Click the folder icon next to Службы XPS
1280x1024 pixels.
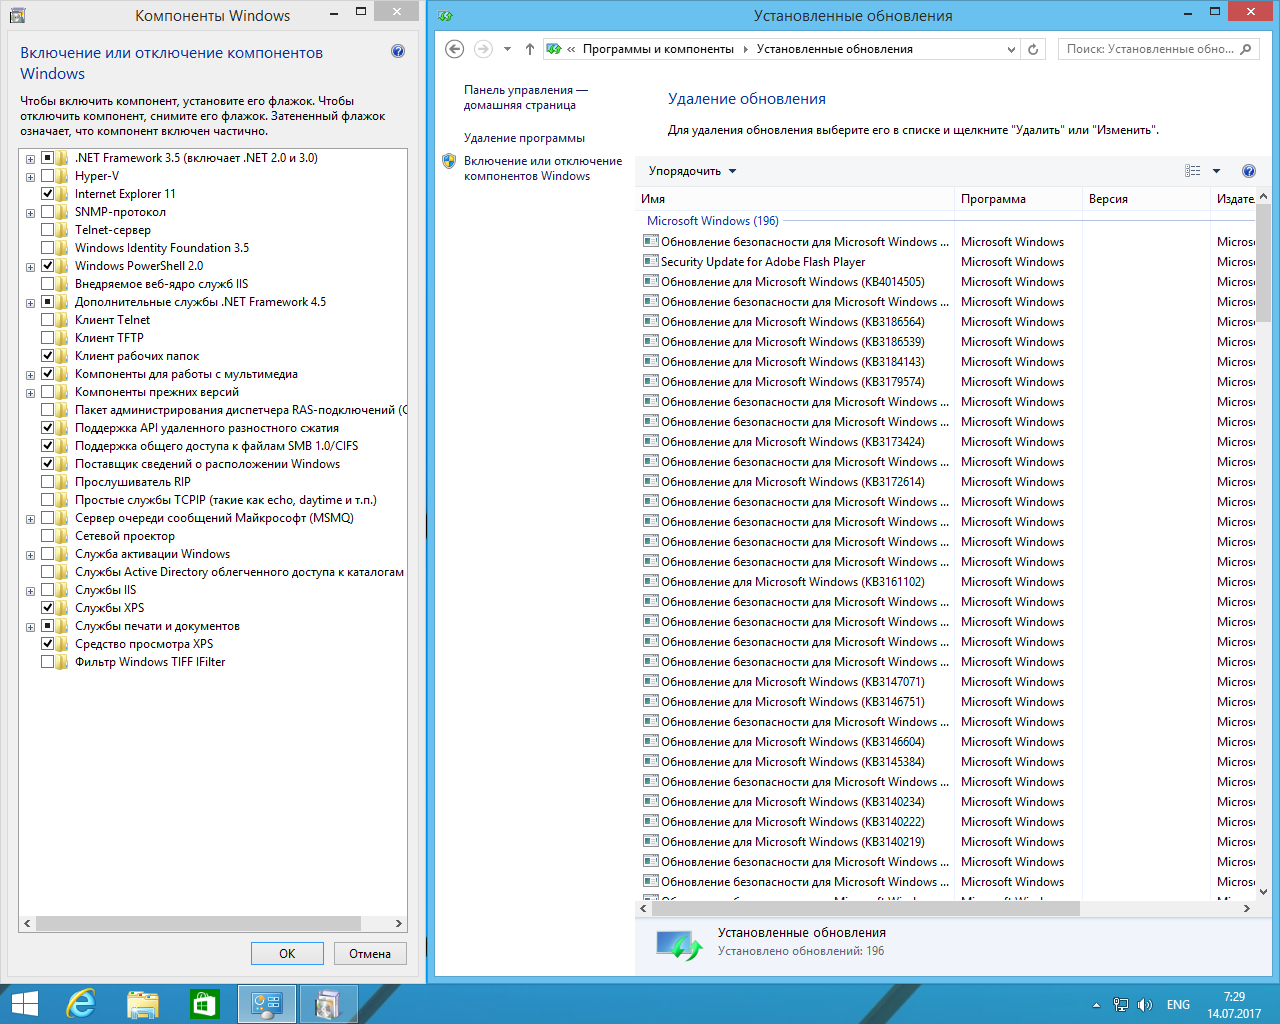click(x=63, y=608)
